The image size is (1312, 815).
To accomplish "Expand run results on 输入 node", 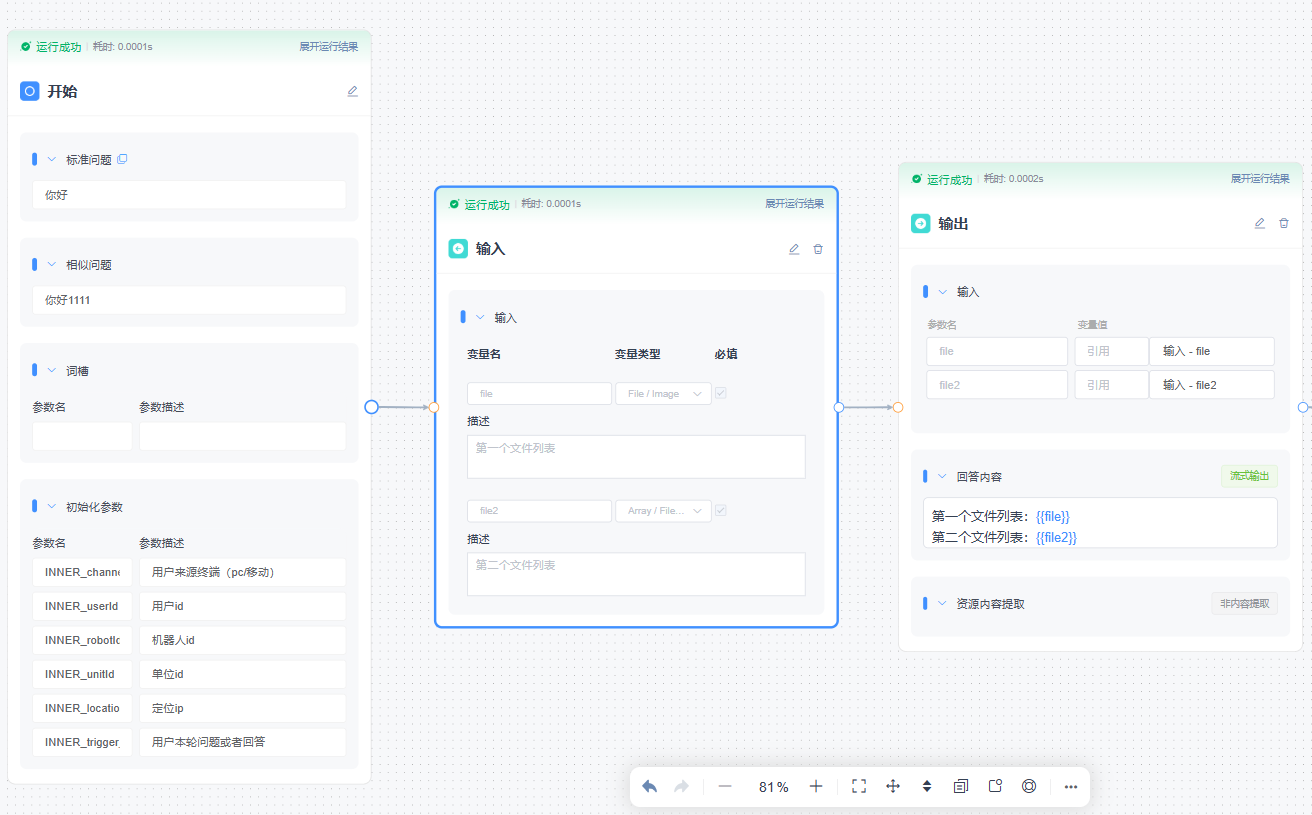I will click(x=794, y=204).
